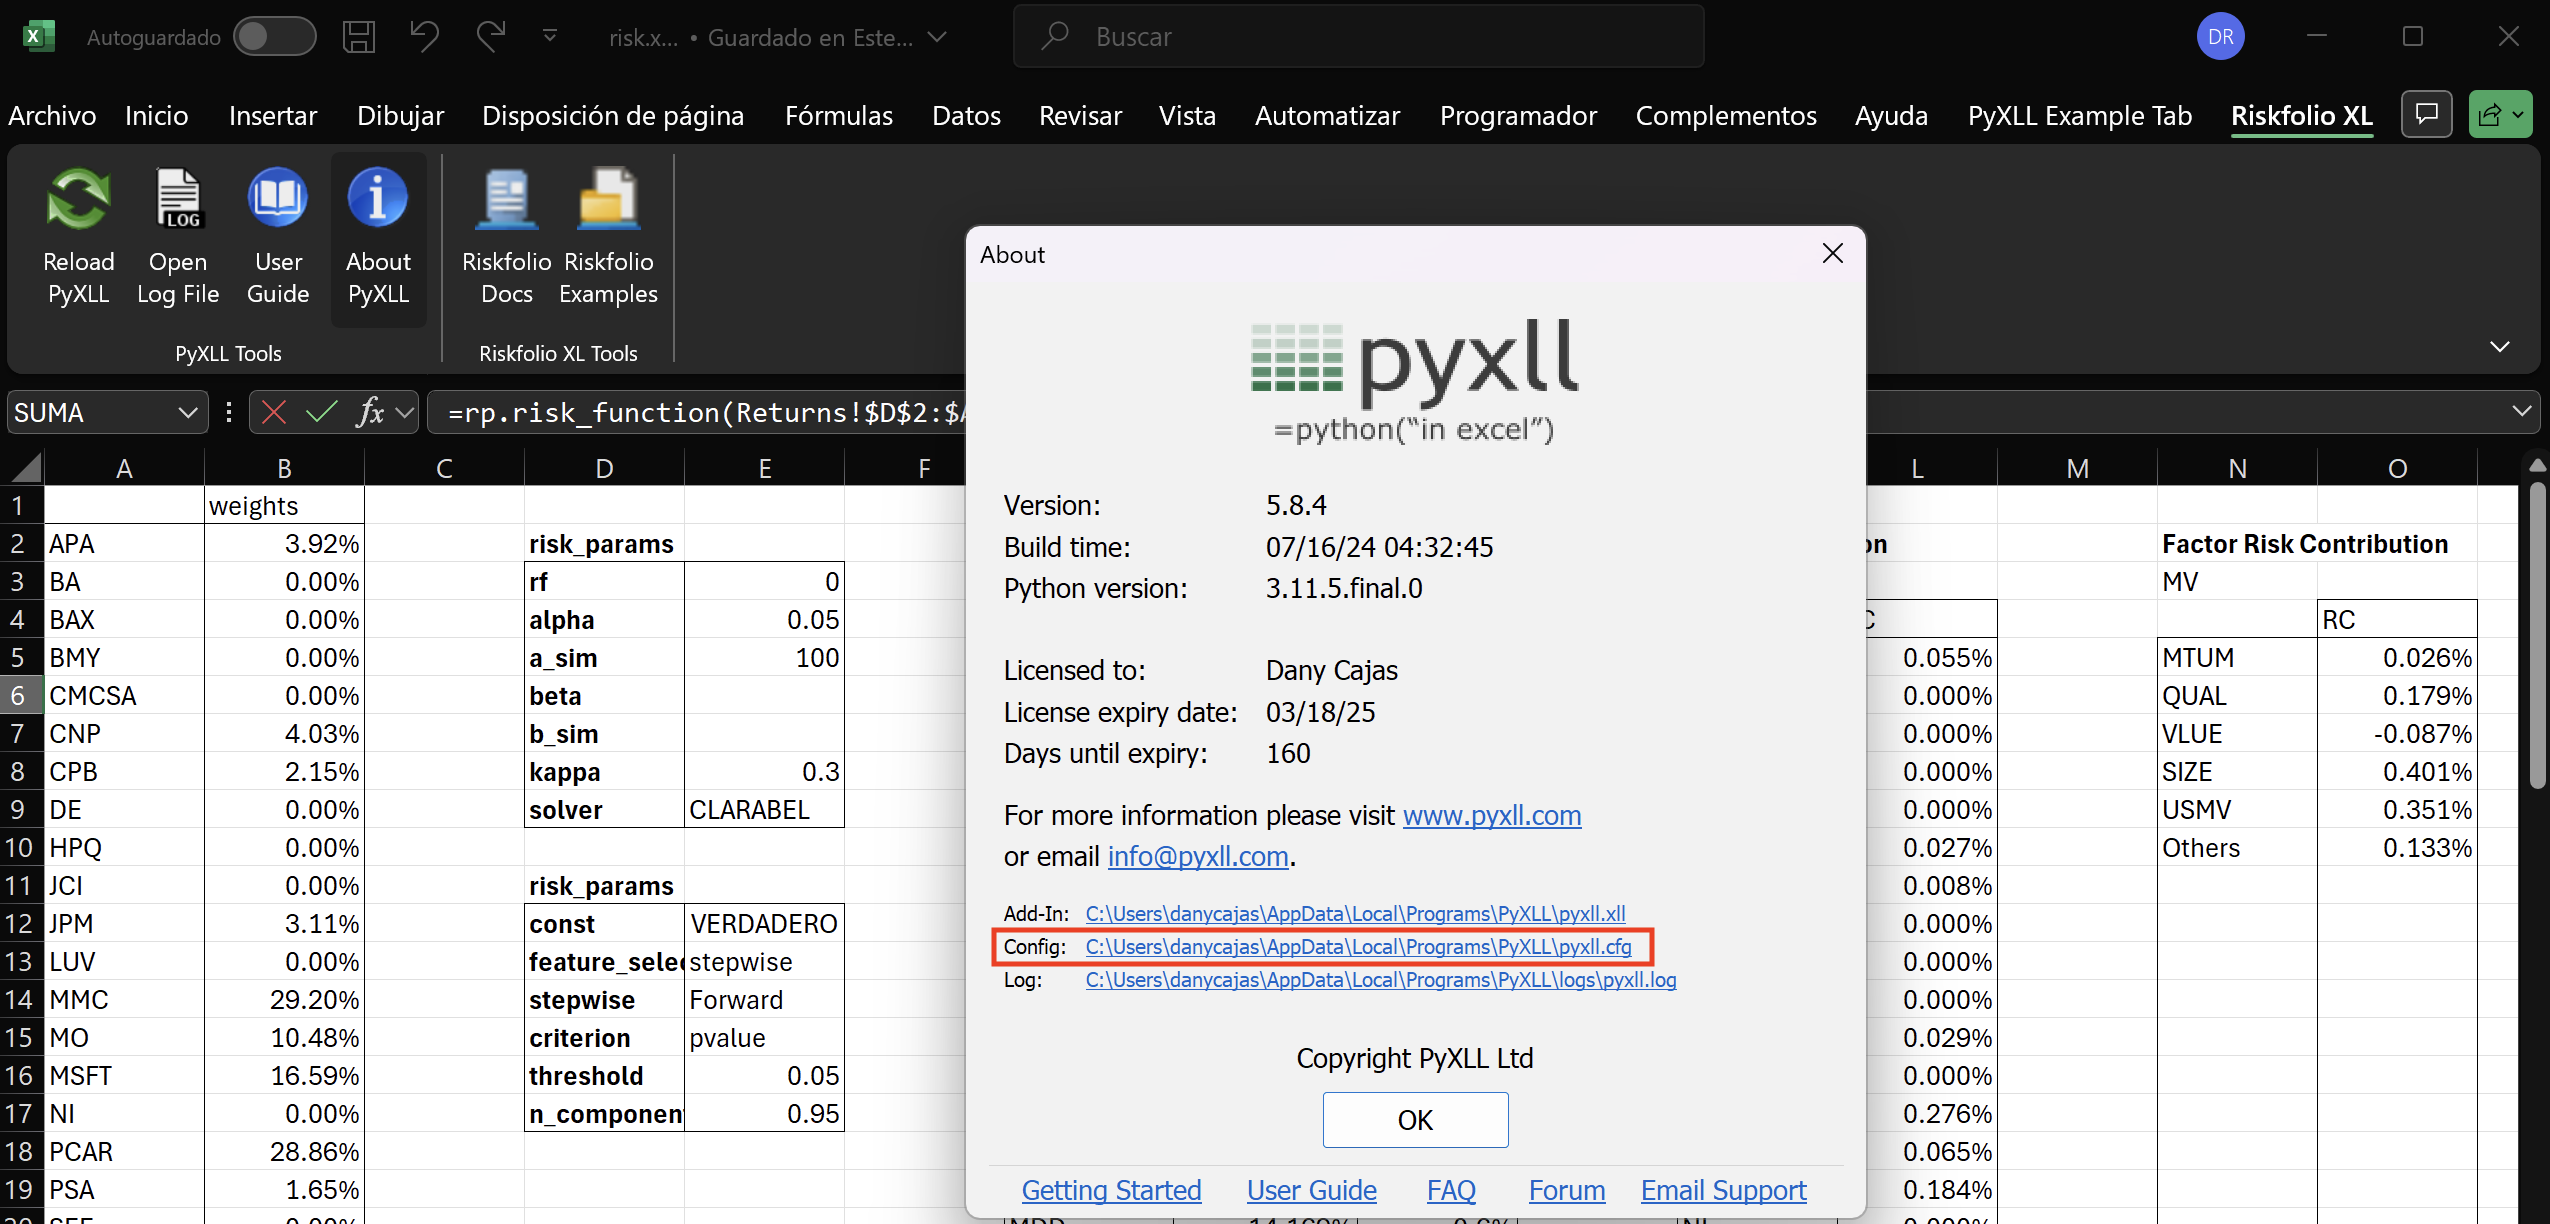Cancel formula entry with the X icon

pos(274,412)
